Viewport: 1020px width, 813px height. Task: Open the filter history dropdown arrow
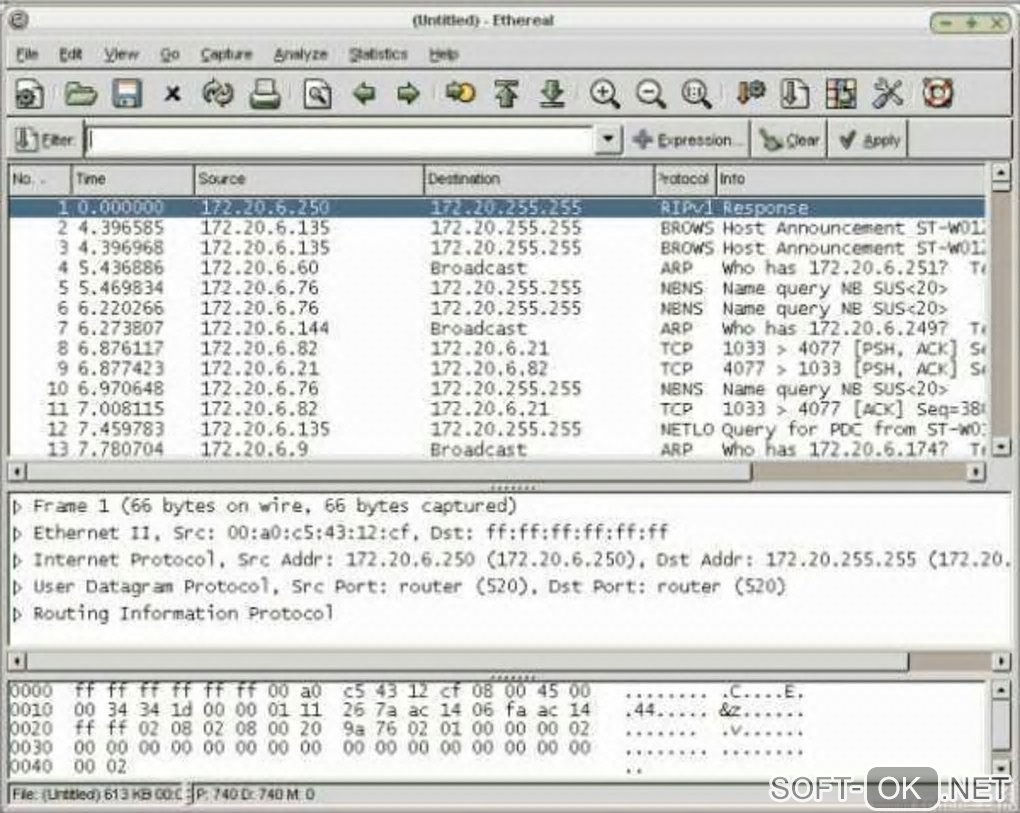pyautogui.click(x=608, y=139)
